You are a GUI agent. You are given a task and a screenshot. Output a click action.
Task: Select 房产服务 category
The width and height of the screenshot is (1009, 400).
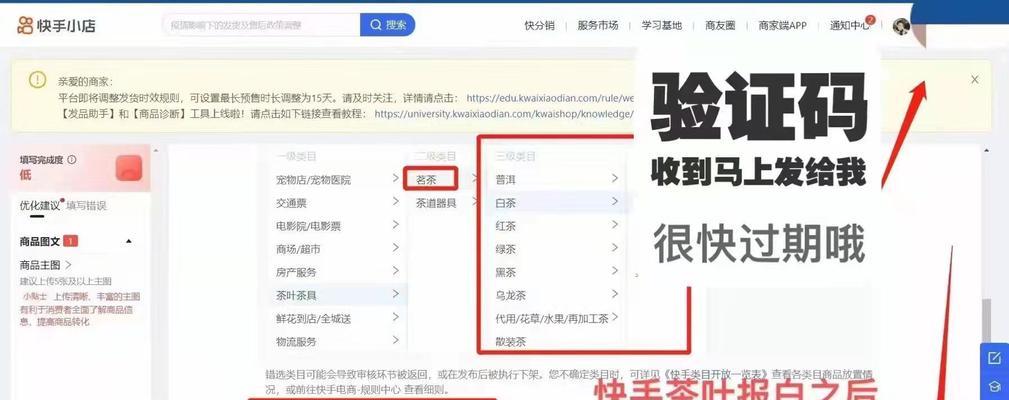[296, 273]
